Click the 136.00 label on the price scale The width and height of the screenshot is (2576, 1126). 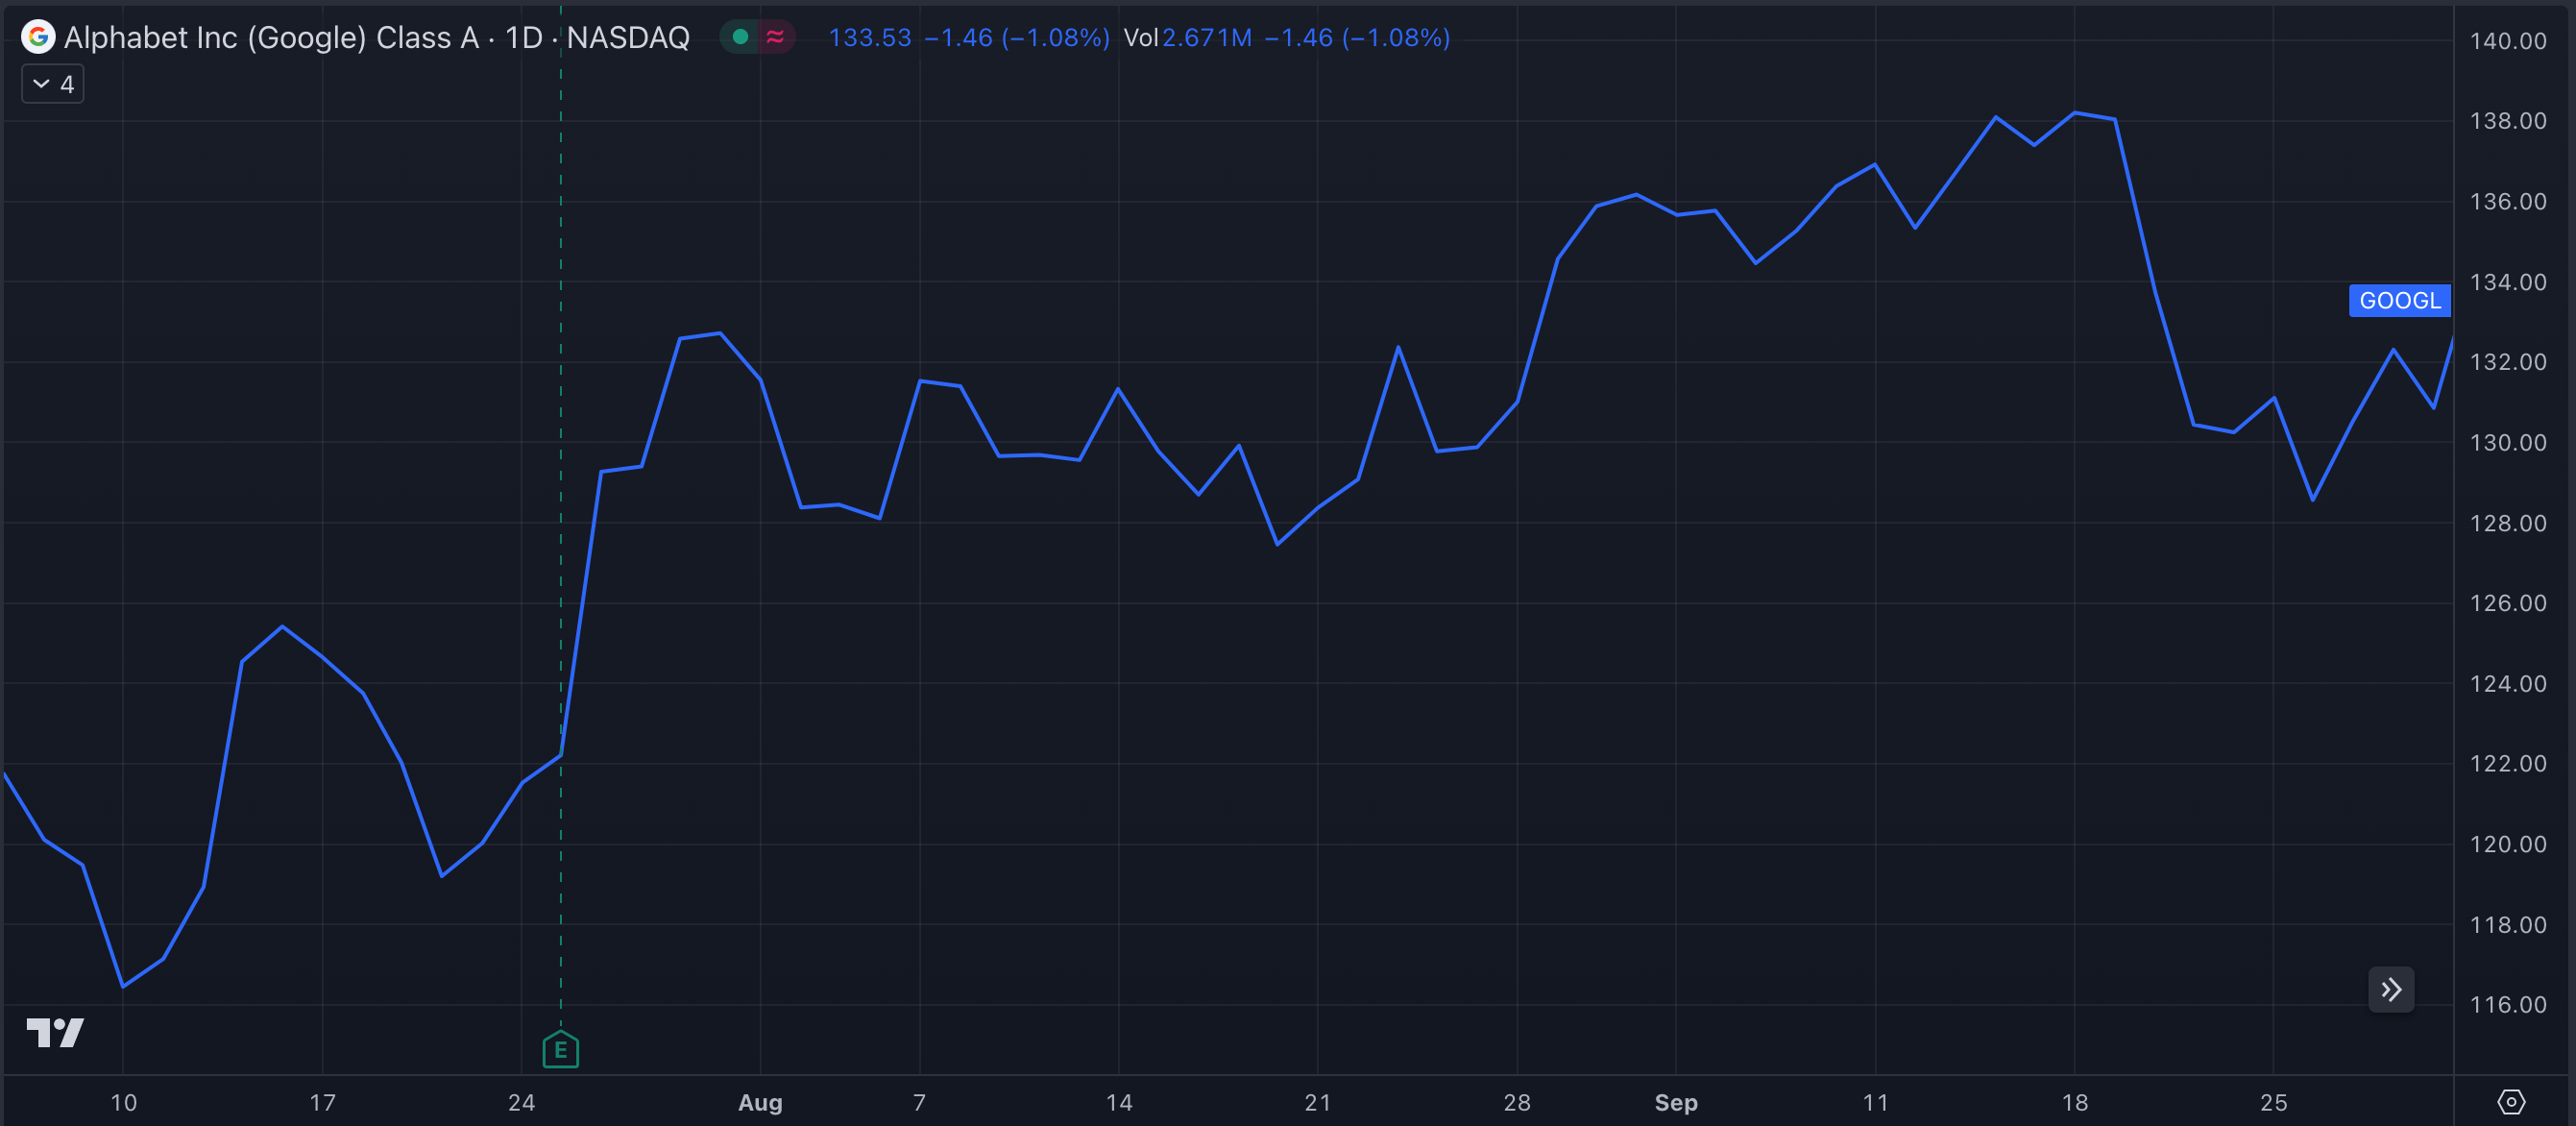pos(2511,201)
